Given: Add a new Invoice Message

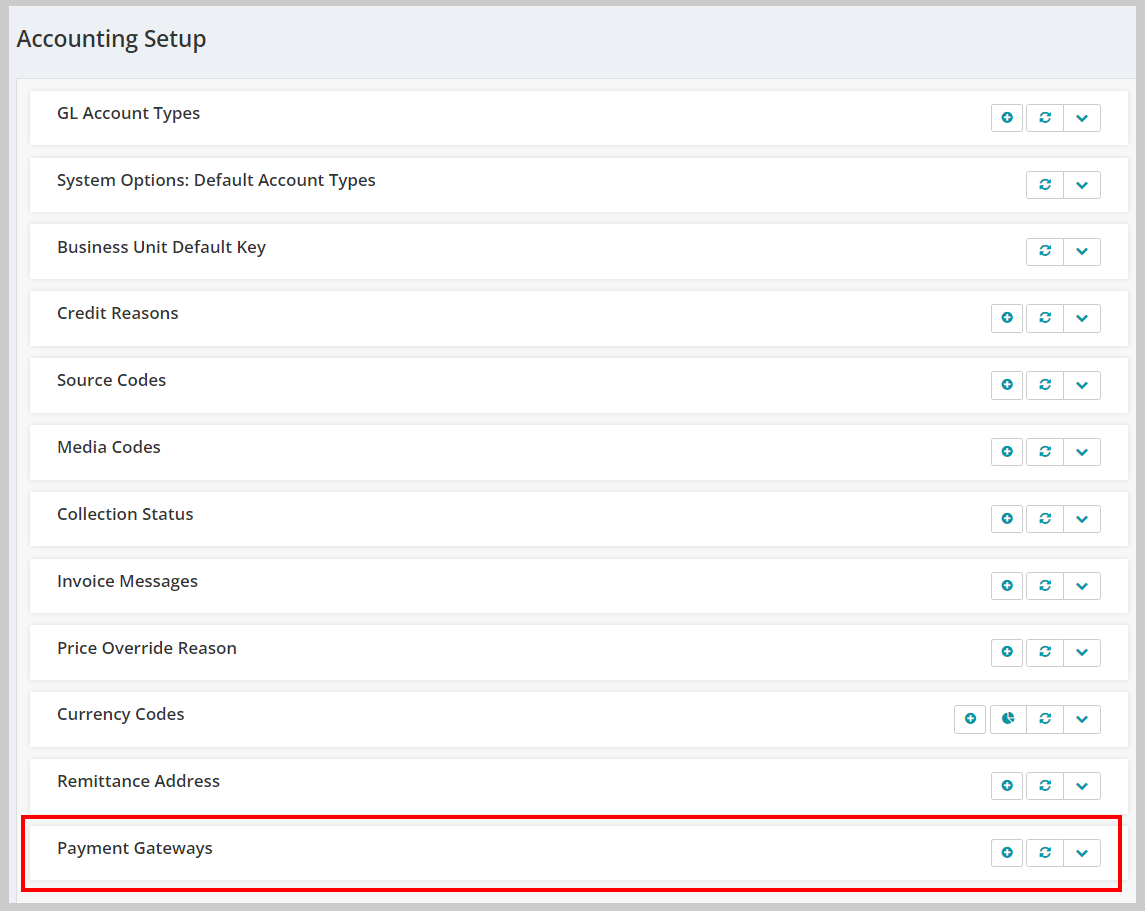Looking at the screenshot, I should pos(1006,585).
